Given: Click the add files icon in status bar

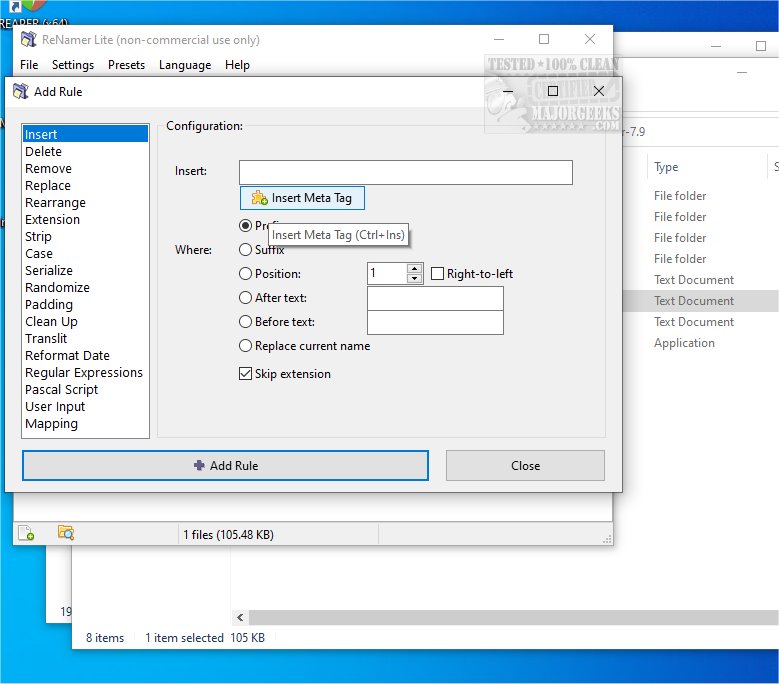Looking at the screenshot, I should click(26, 533).
